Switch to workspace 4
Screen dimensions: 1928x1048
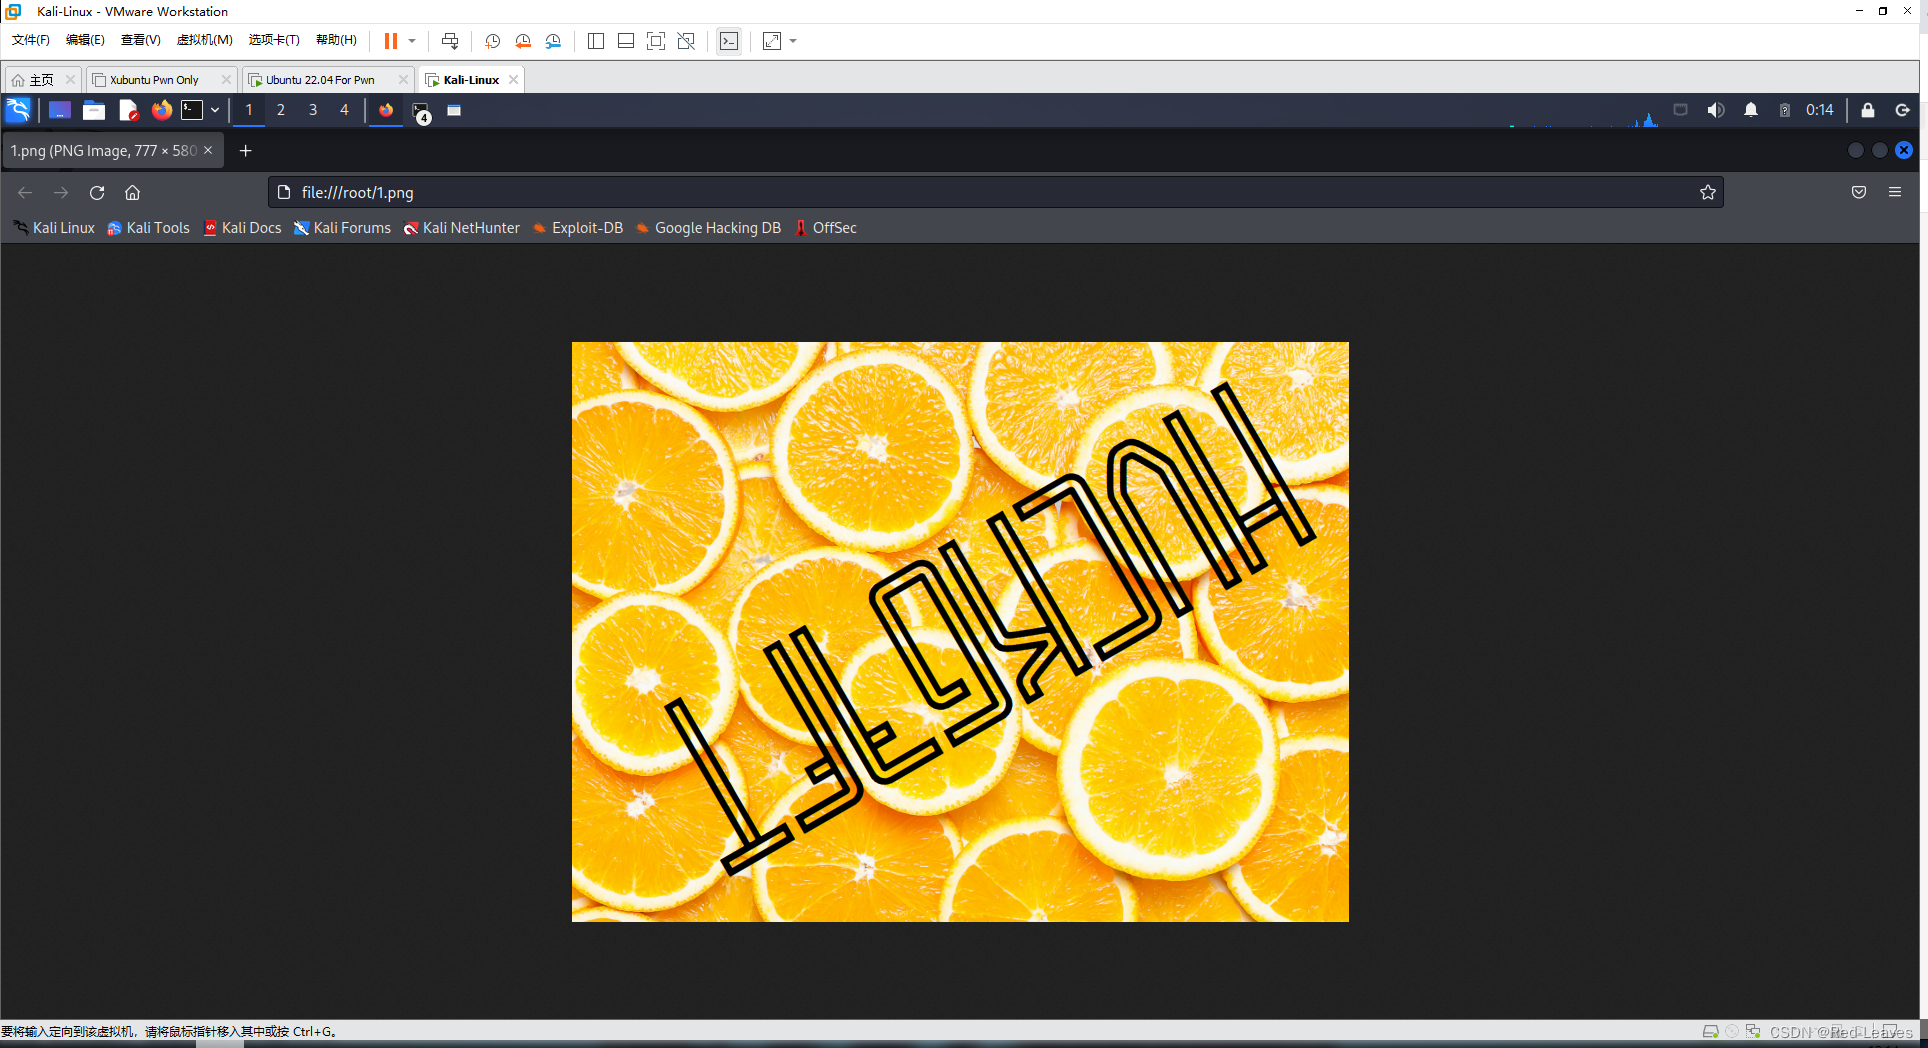[344, 110]
